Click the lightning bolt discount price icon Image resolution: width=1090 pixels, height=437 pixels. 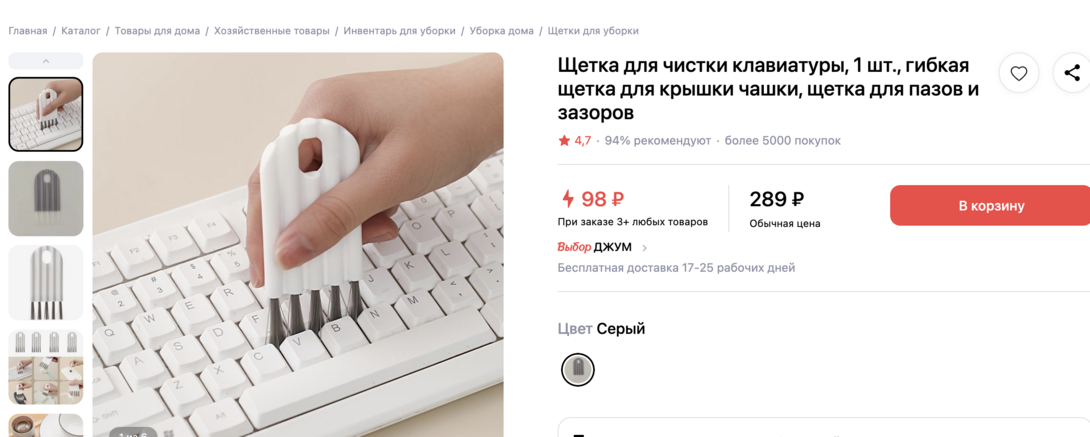coord(568,199)
